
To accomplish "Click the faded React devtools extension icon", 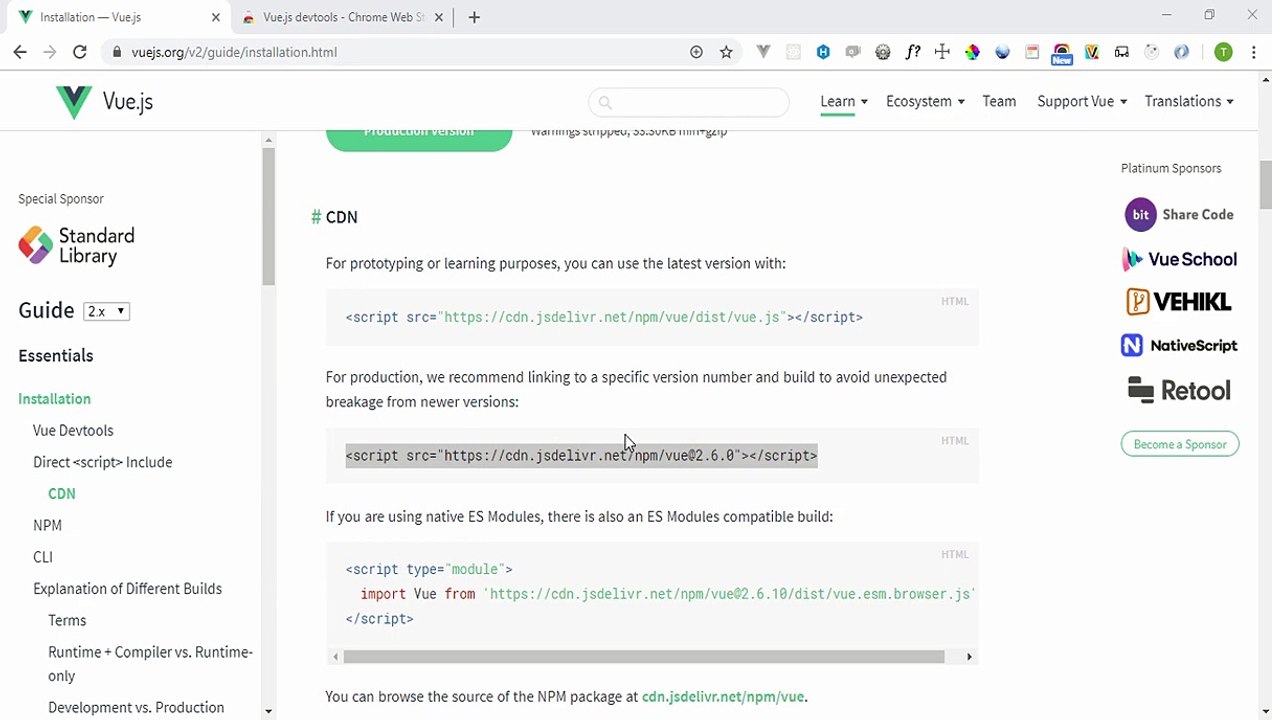I will [x=794, y=52].
